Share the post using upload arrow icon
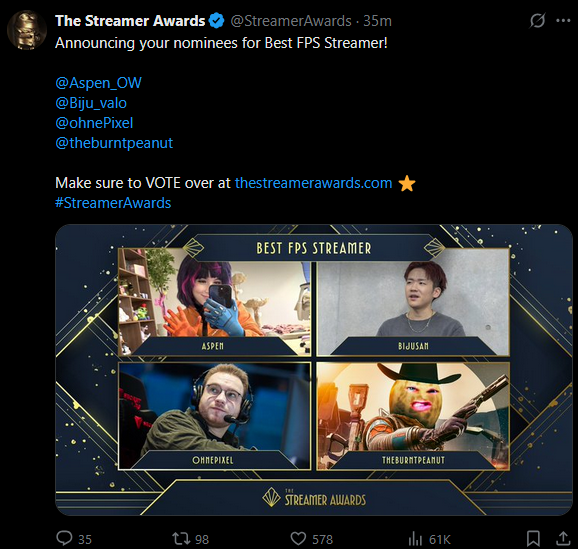The image size is (578, 549). [x=563, y=538]
